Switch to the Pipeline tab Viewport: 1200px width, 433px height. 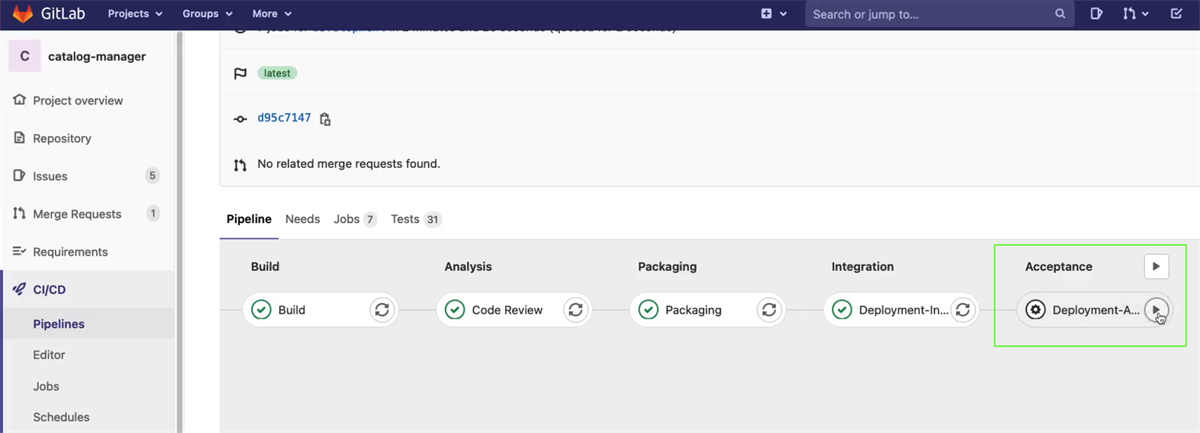[249, 219]
